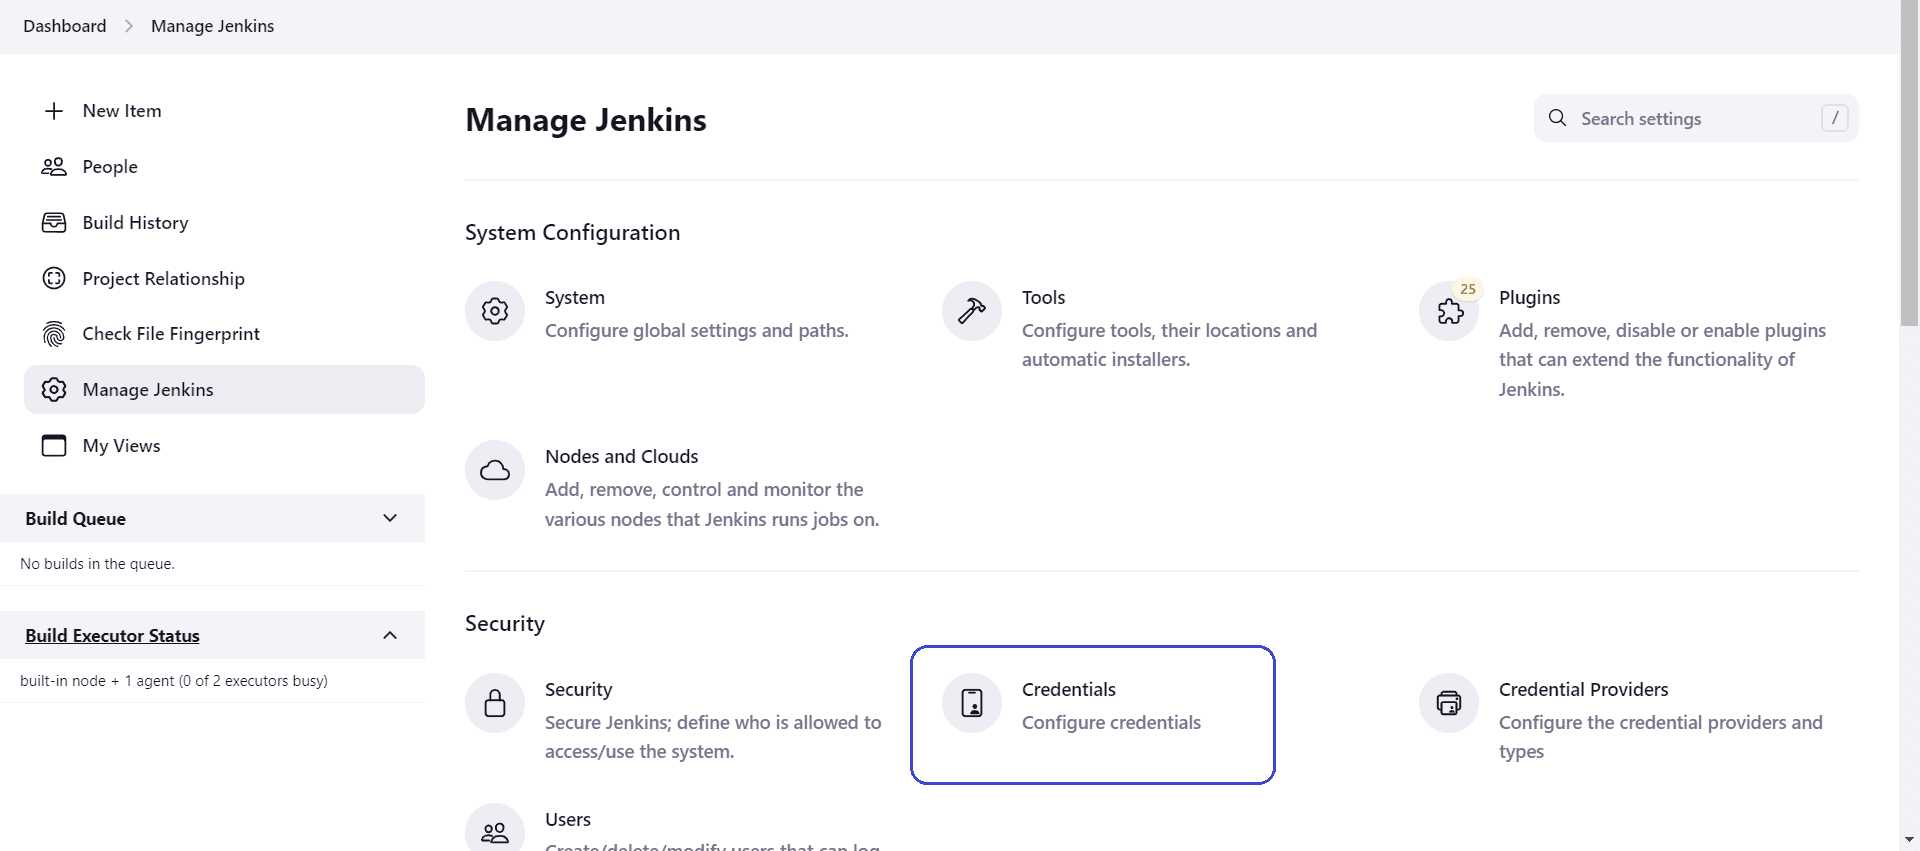Click the People sidebar icon
This screenshot has height=851, width=1920.
point(54,167)
